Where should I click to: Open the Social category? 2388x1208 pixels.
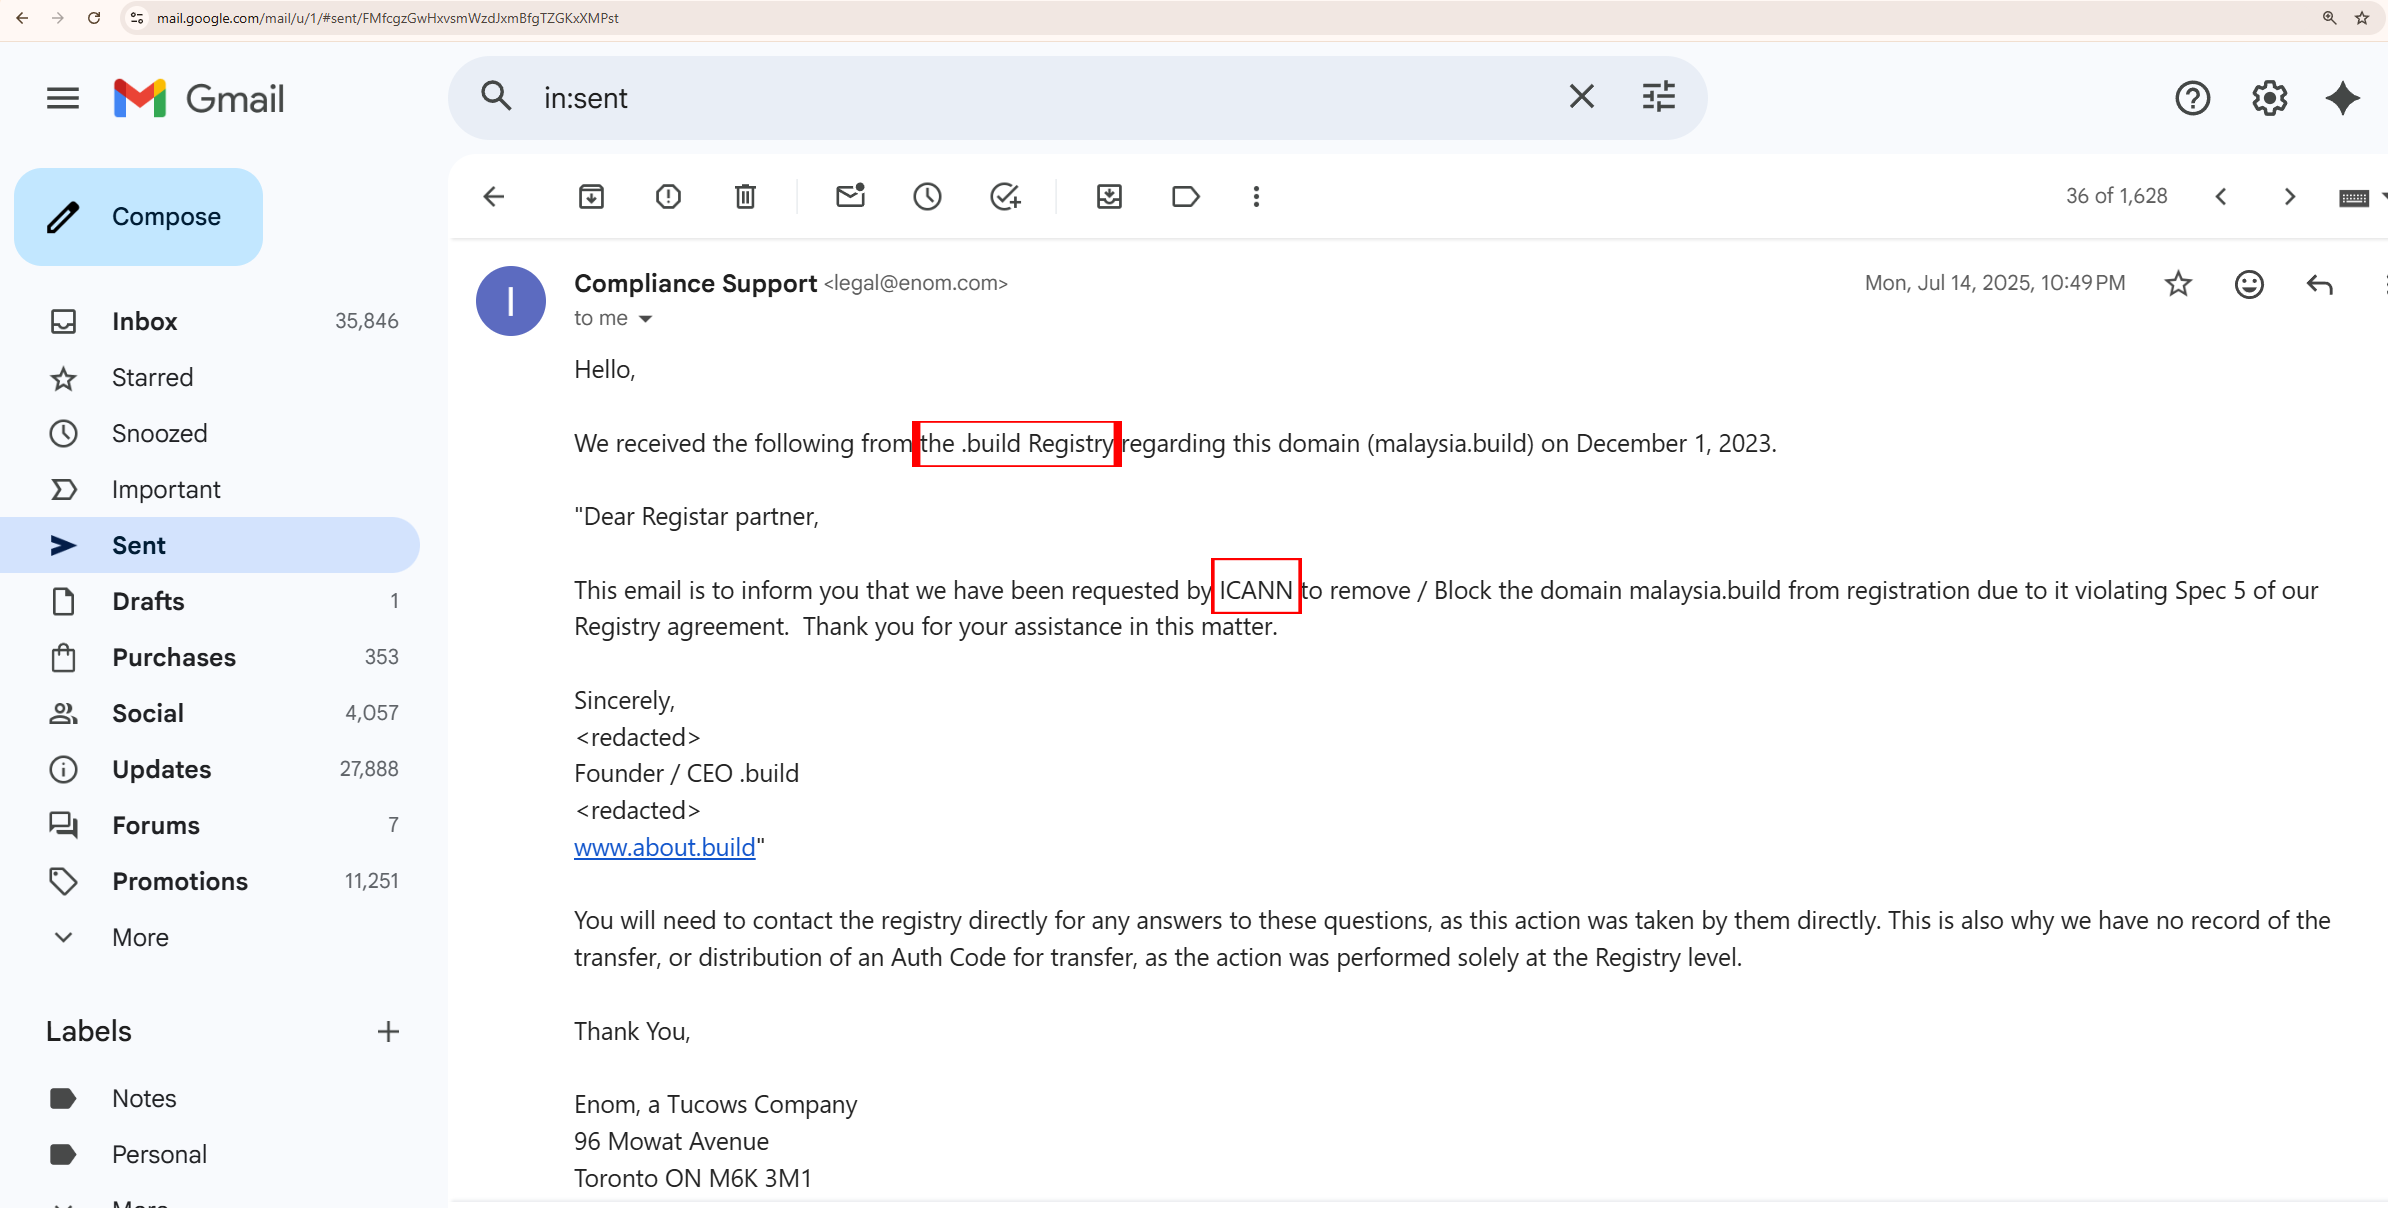click(210, 713)
